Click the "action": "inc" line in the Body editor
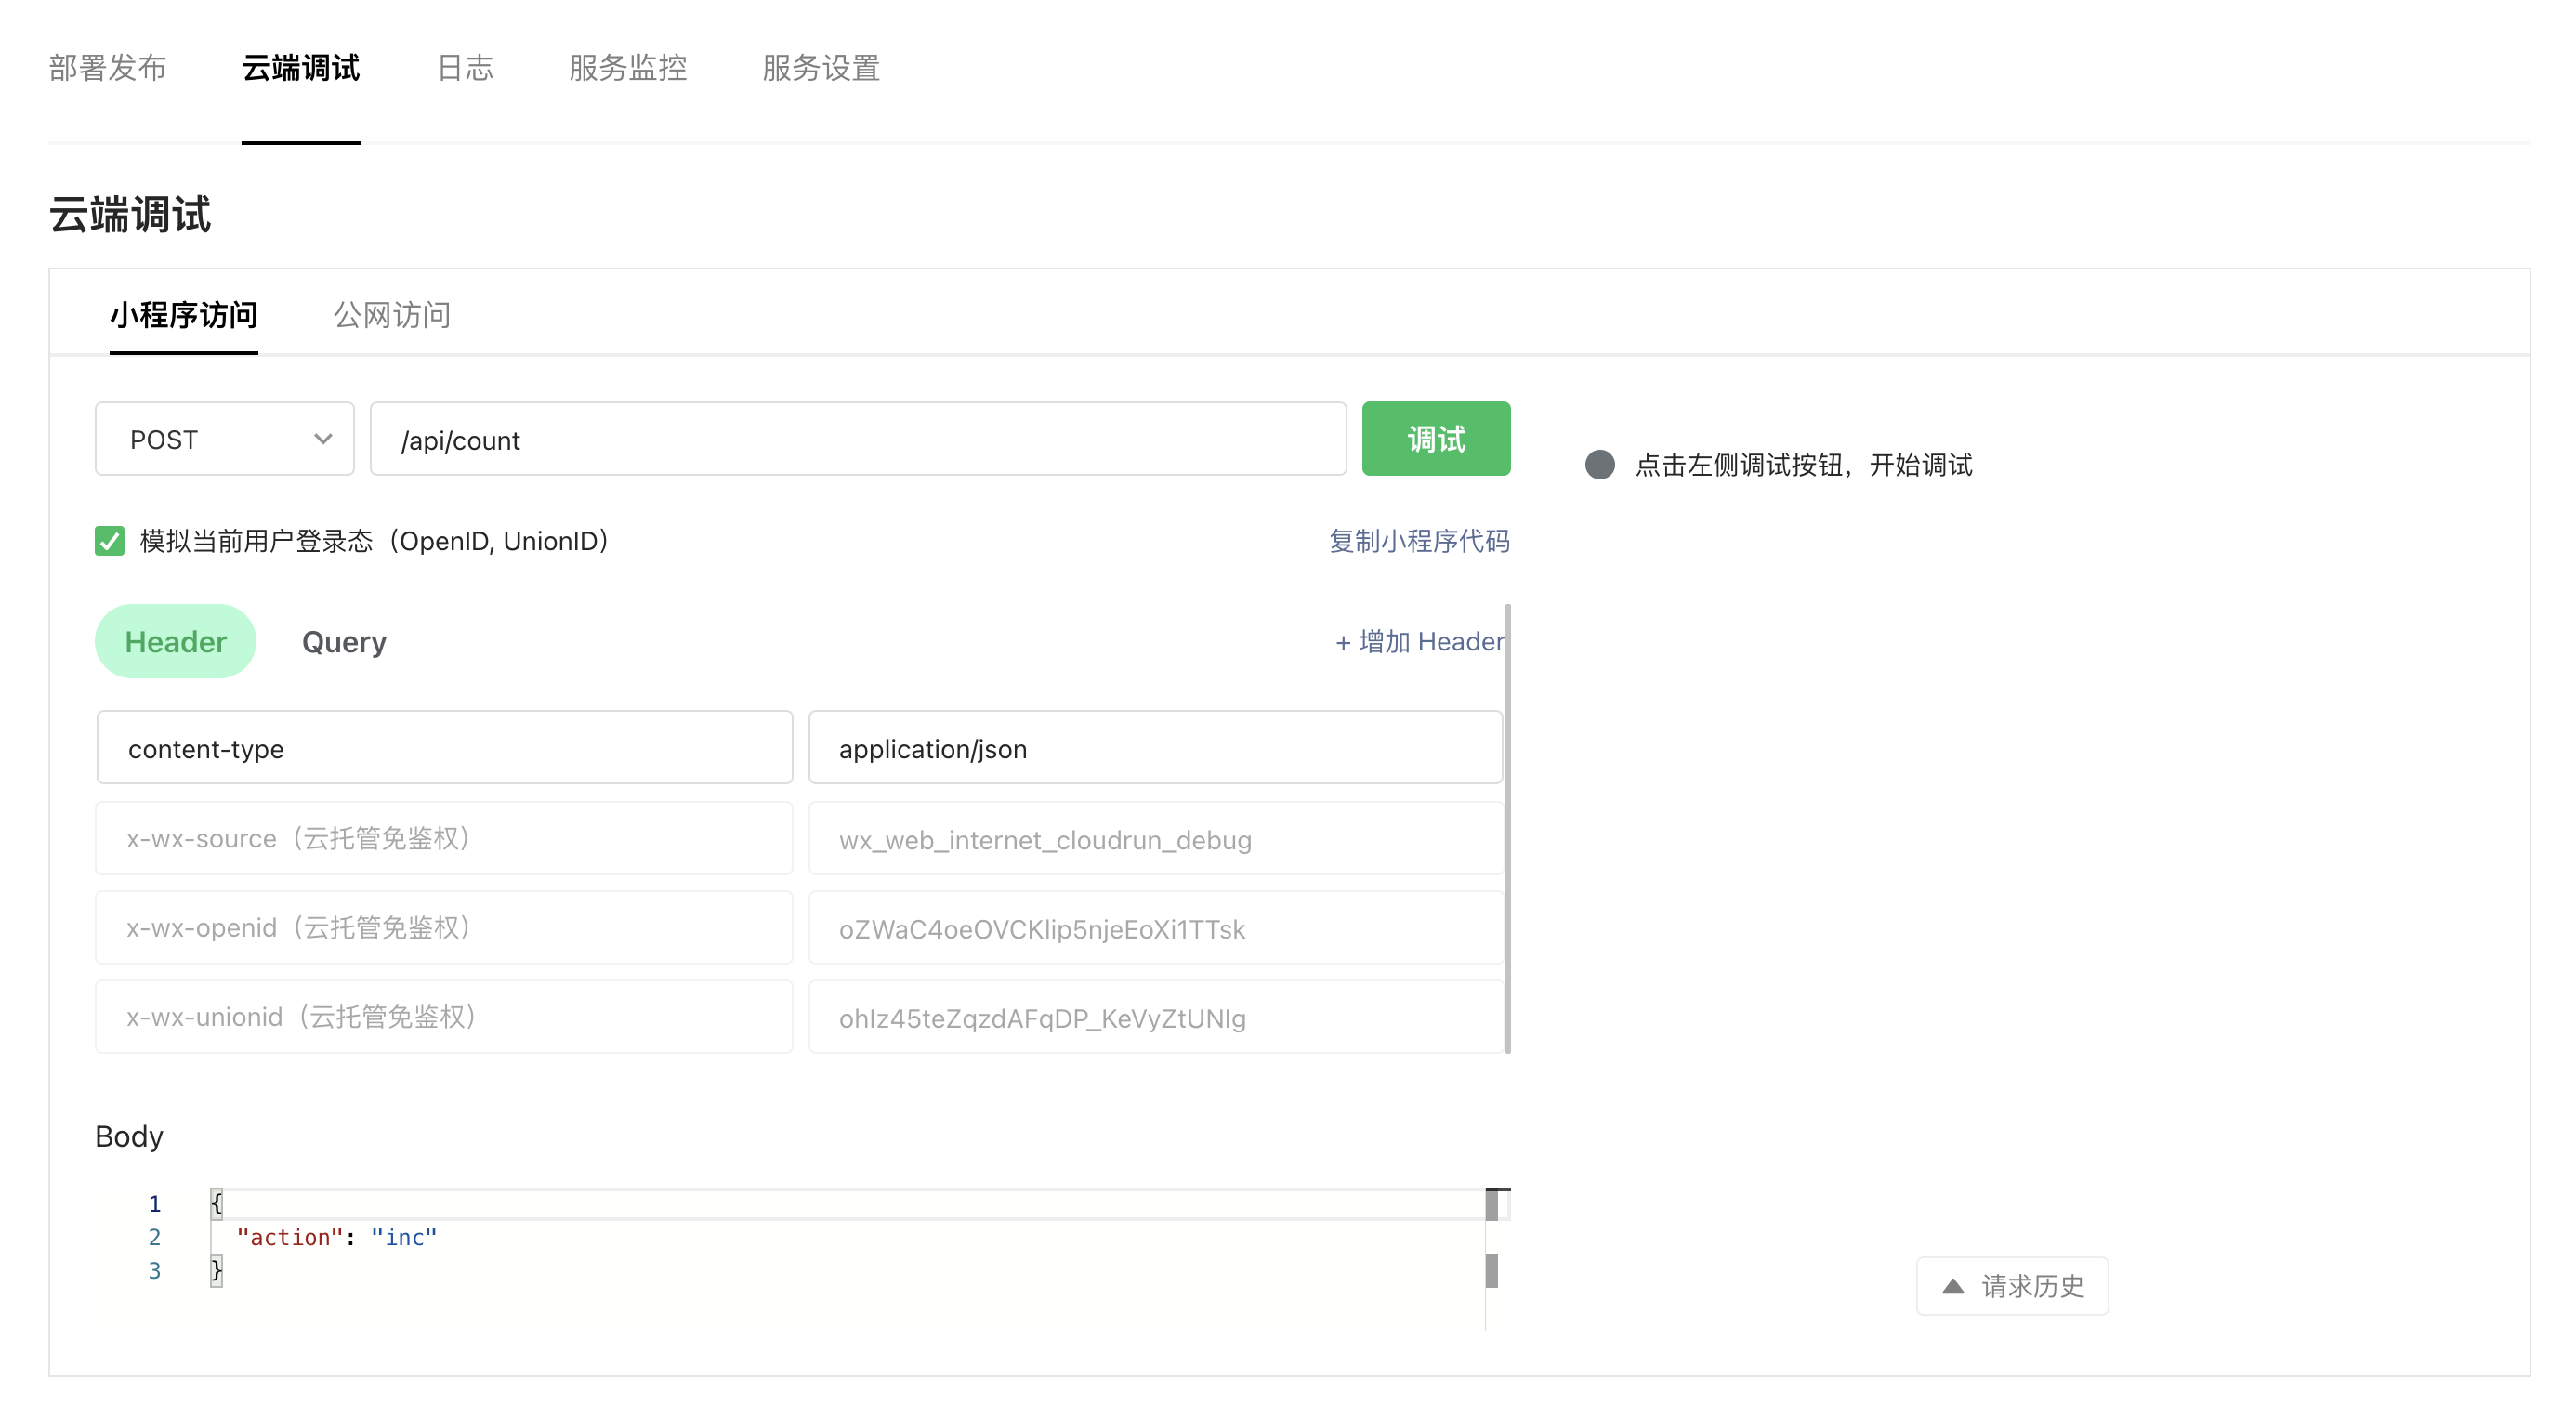 pyautogui.click(x=336, y=1237)
